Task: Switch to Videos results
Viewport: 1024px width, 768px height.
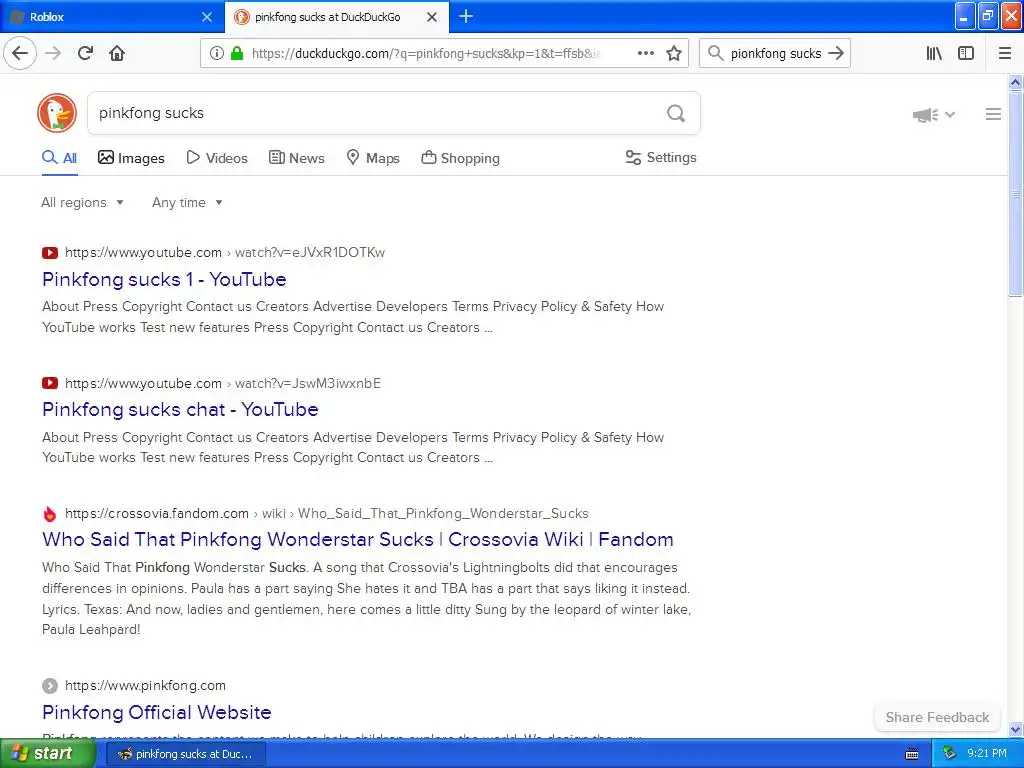Action: point(217,158)
